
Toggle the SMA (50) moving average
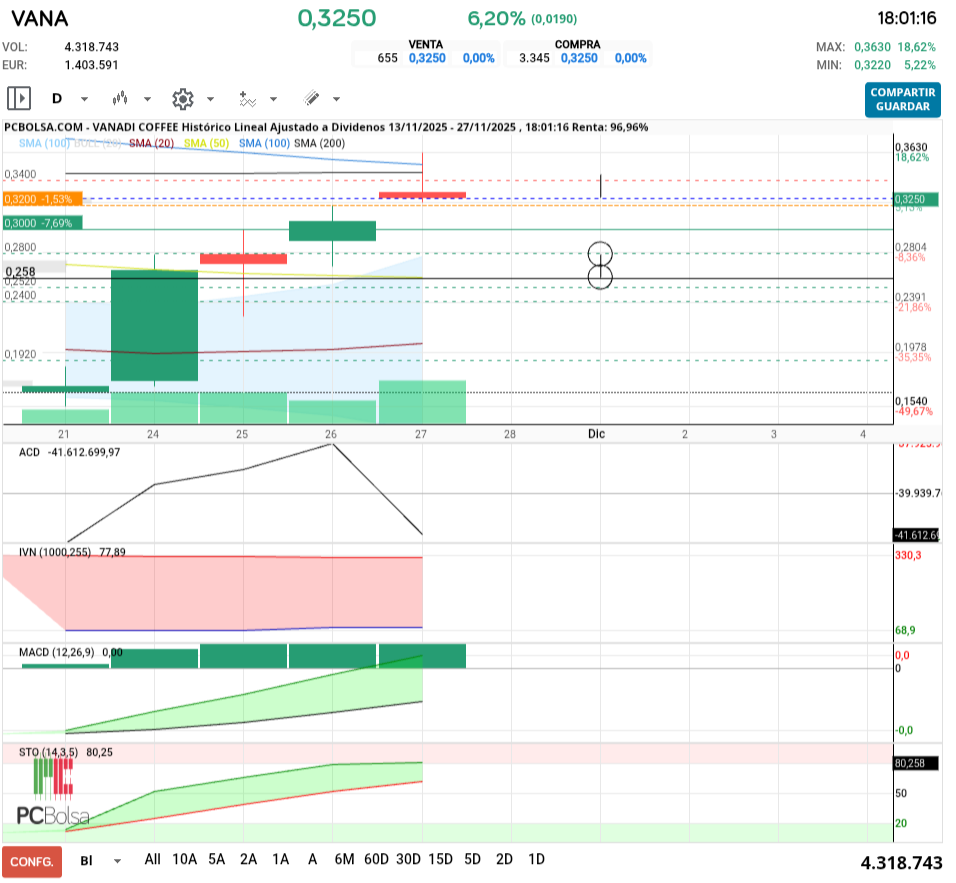207,144
